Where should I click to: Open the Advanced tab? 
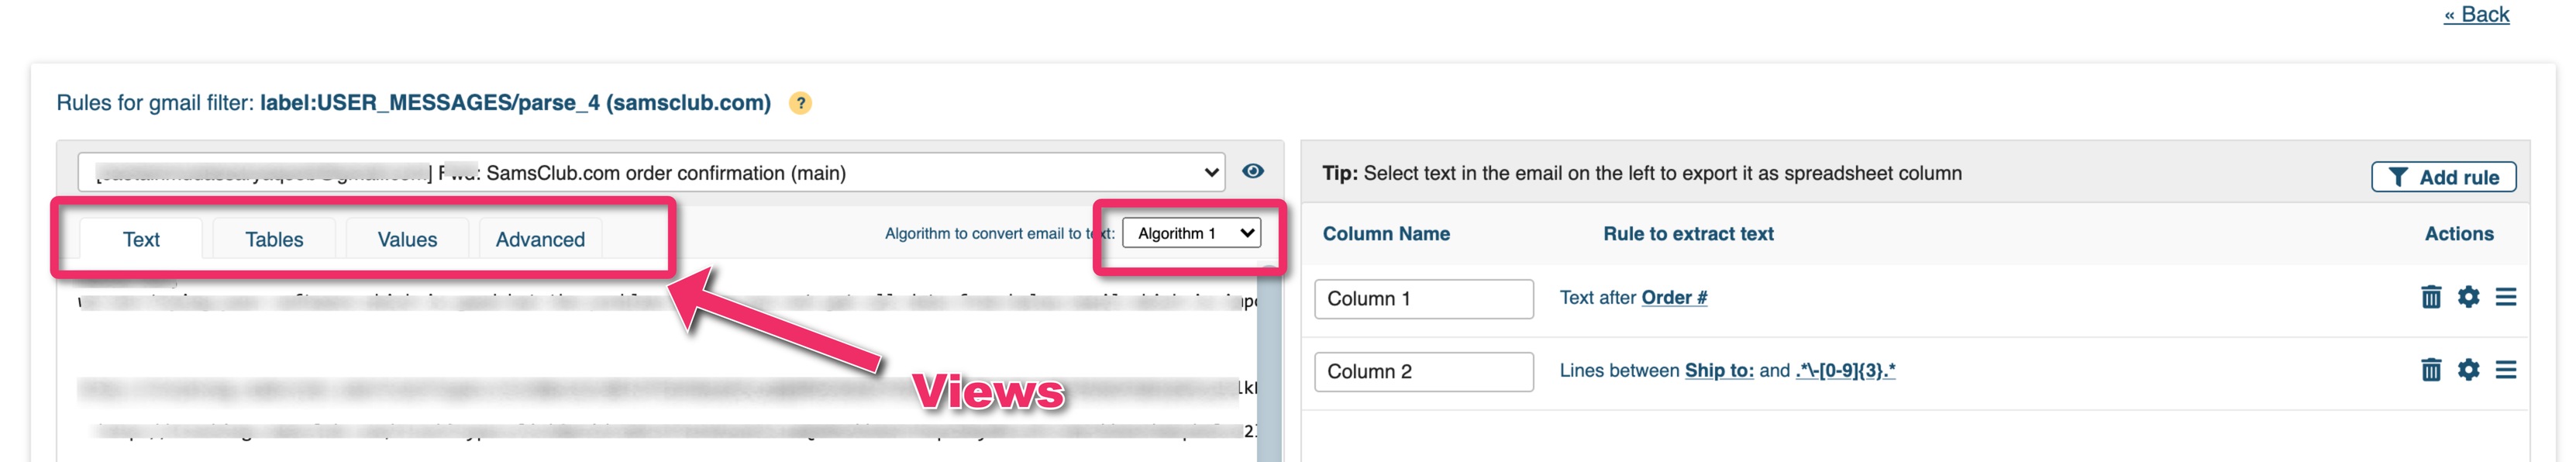point(540,239)
